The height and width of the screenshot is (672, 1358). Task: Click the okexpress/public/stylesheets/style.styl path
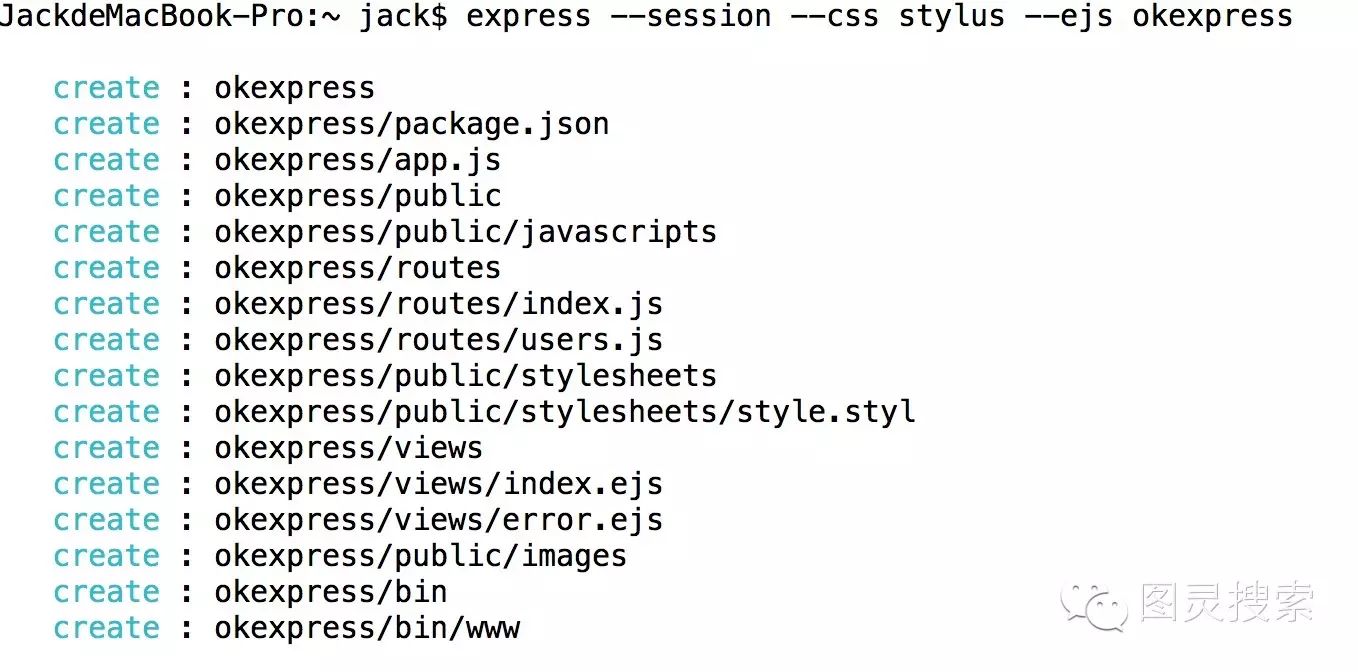click(565, 412)
